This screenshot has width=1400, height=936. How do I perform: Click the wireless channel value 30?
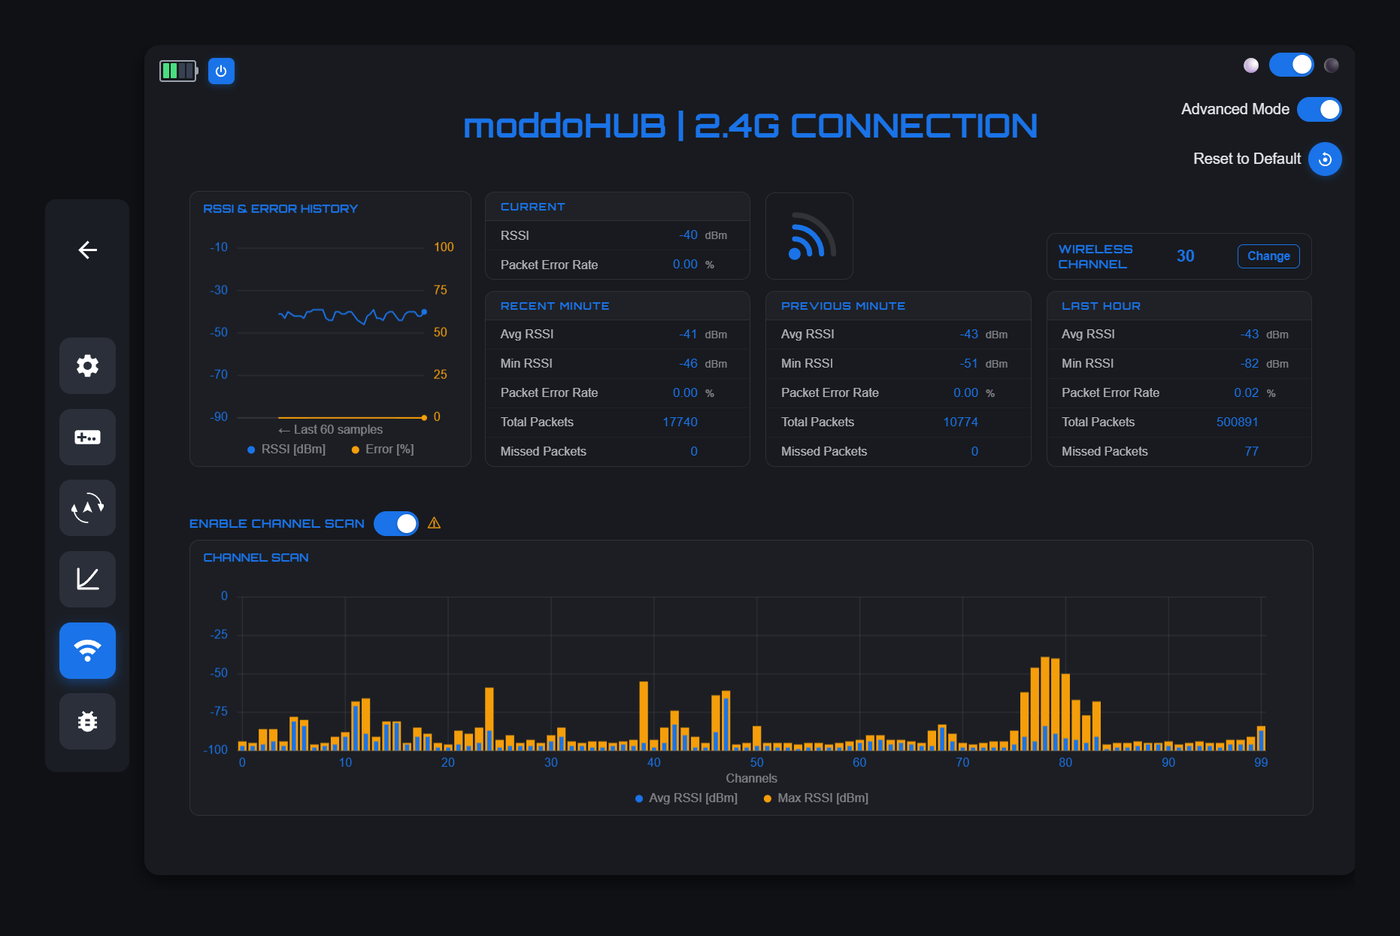click(x=1185, y=256)
